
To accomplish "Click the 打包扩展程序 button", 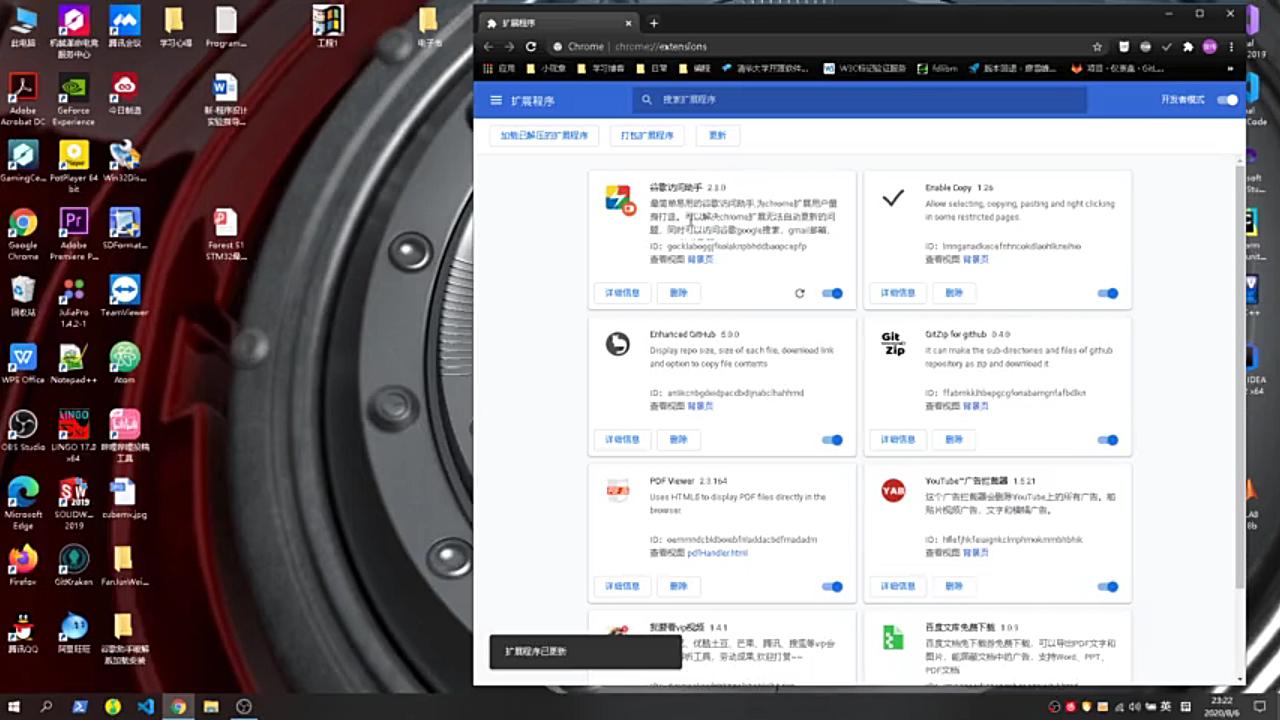I will (x=647, y=135).
